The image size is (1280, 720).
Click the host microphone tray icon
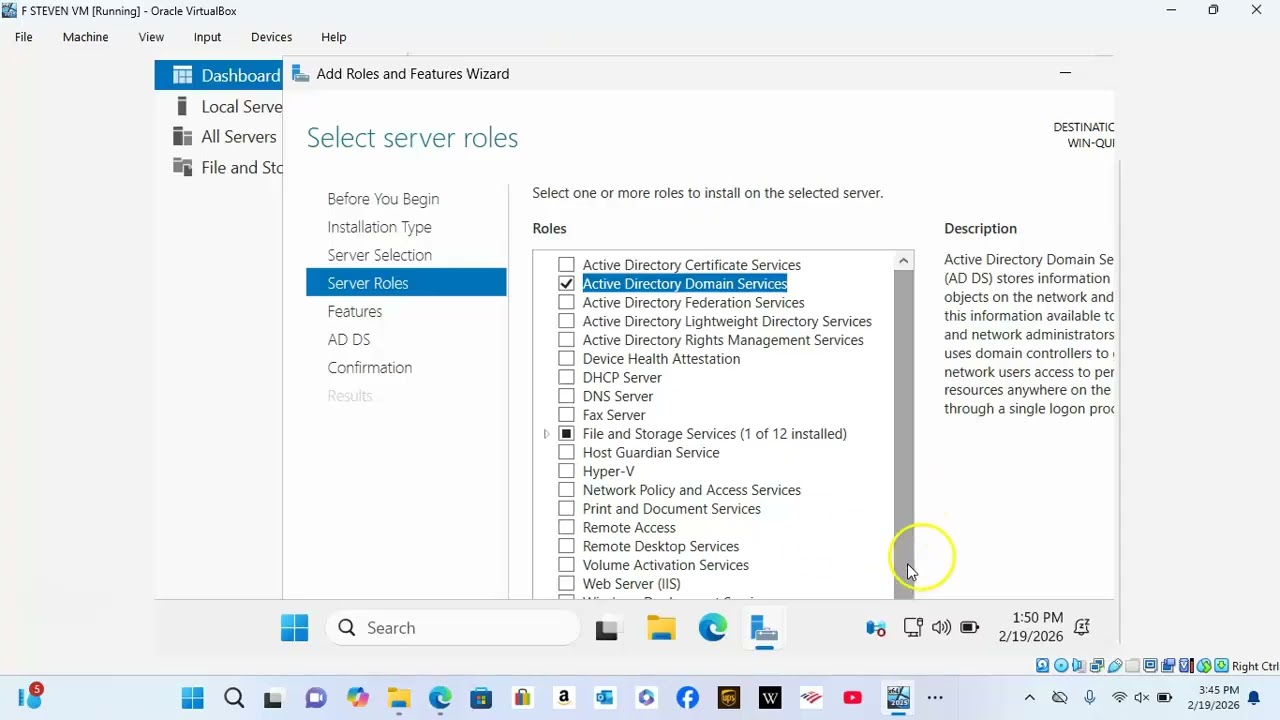(1089, 698)
